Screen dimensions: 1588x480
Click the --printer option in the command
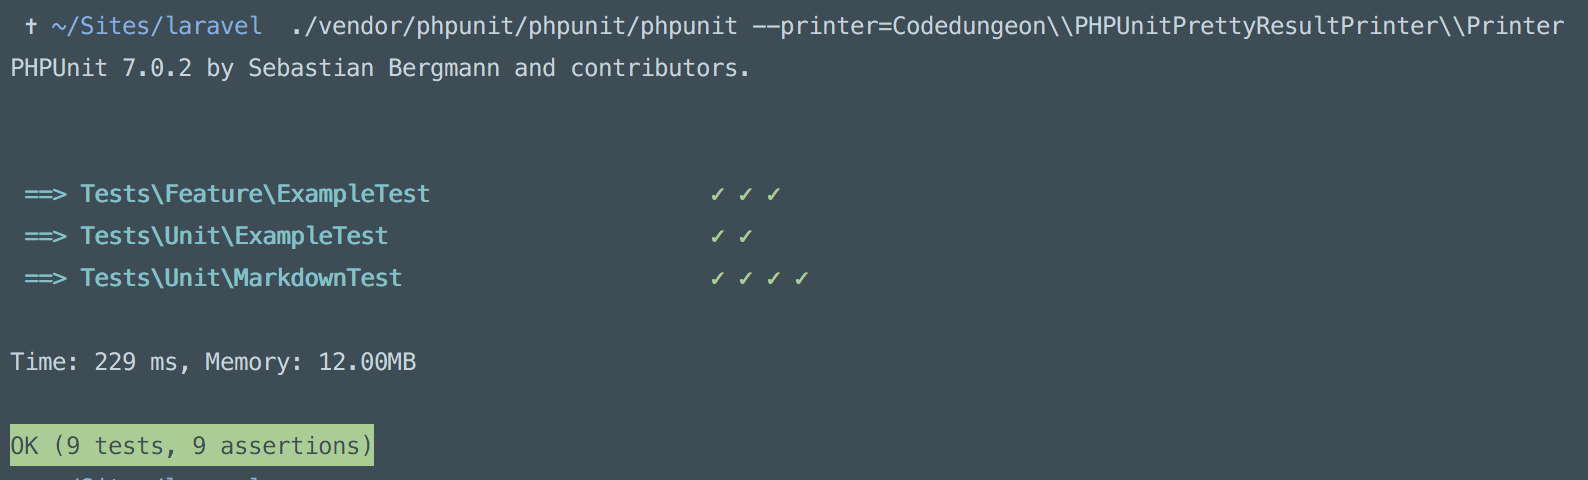(x=1158, y=26)
